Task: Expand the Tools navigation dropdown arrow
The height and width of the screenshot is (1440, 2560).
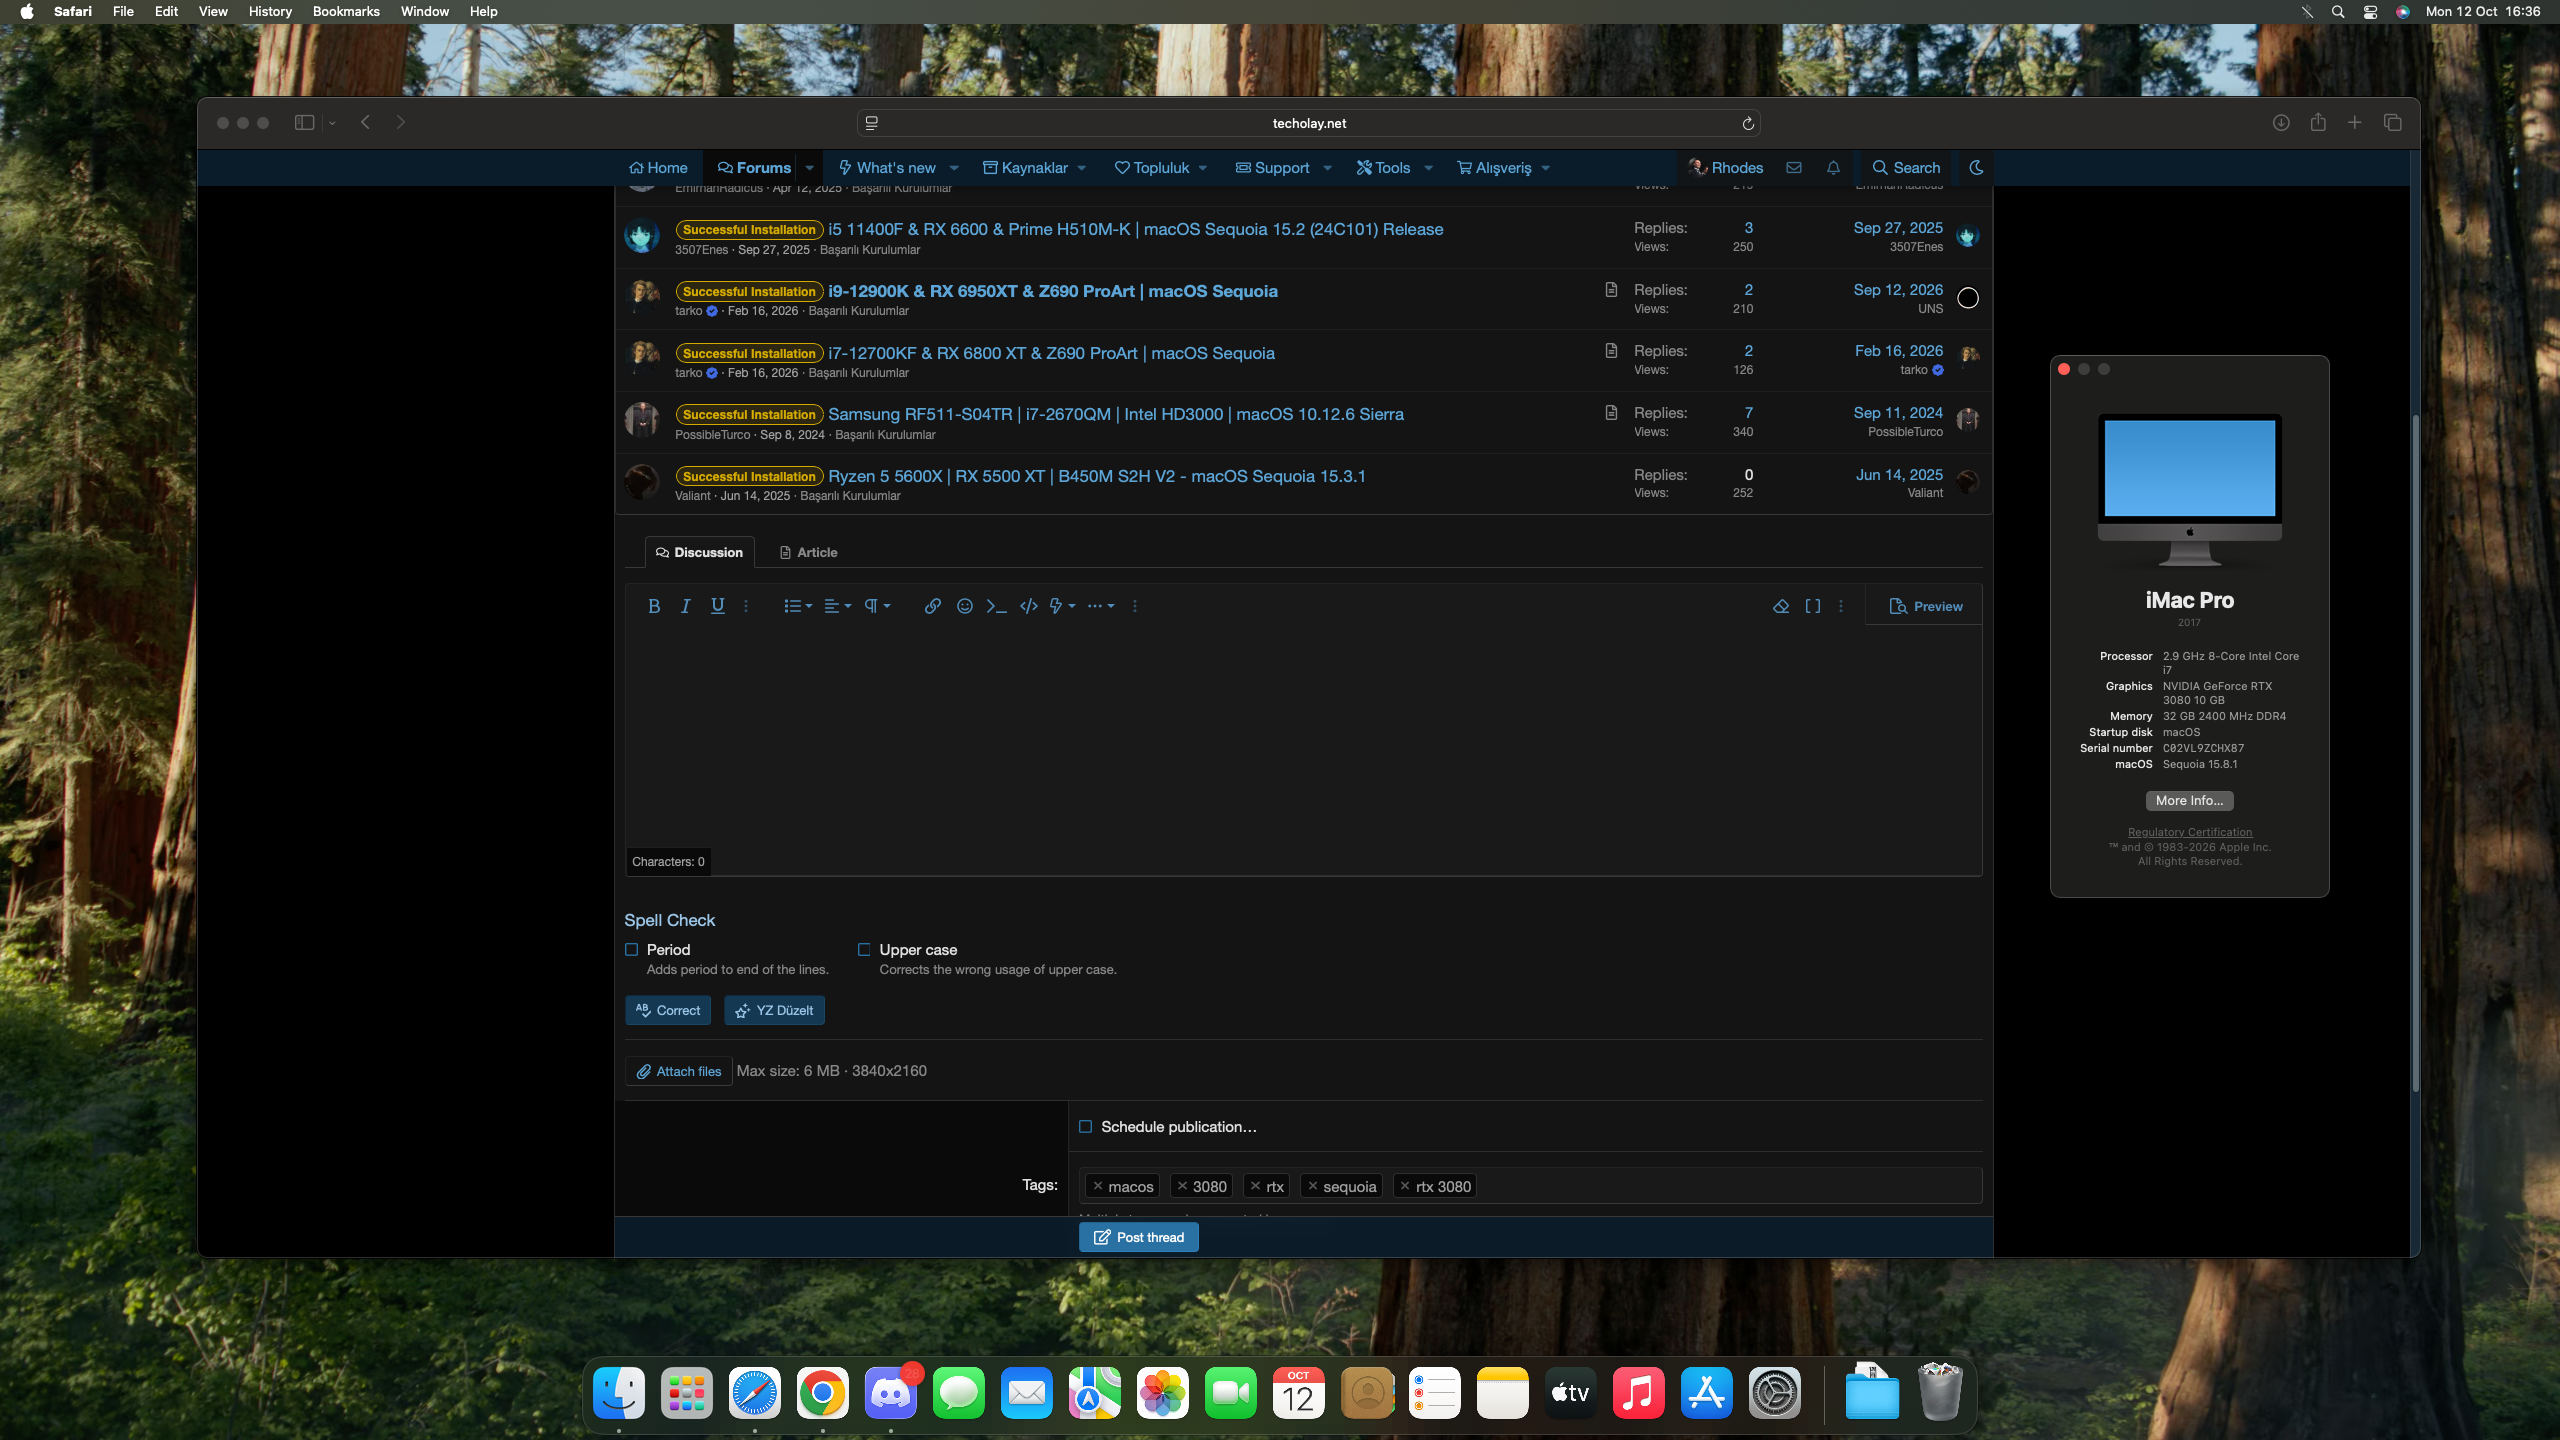Action: coord(1429,168)
